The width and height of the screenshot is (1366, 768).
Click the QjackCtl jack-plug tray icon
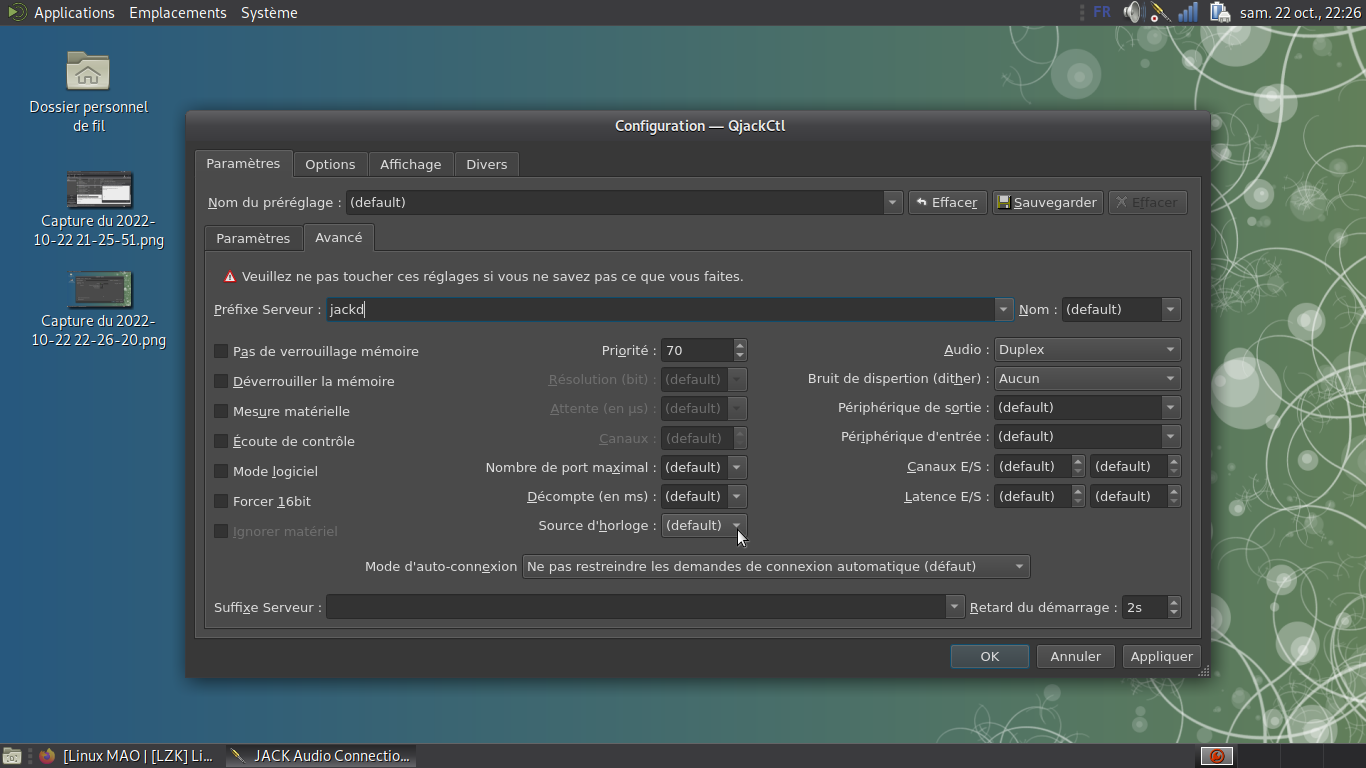1160,12
